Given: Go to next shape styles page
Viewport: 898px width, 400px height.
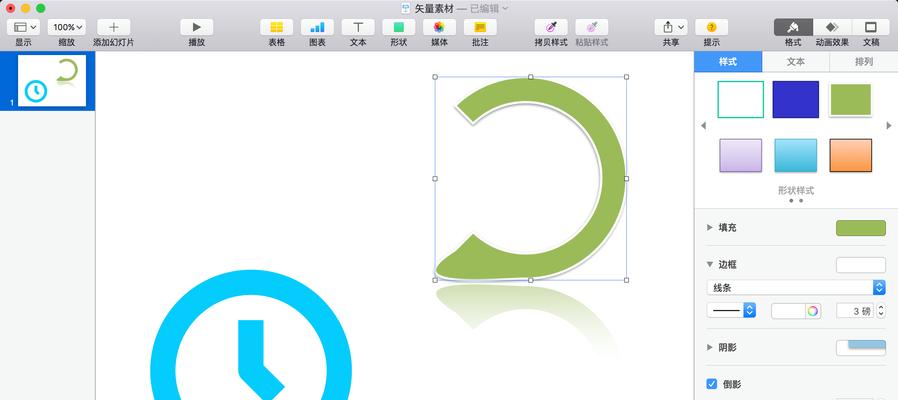Looking at the screenshot, I should [889, 126].
